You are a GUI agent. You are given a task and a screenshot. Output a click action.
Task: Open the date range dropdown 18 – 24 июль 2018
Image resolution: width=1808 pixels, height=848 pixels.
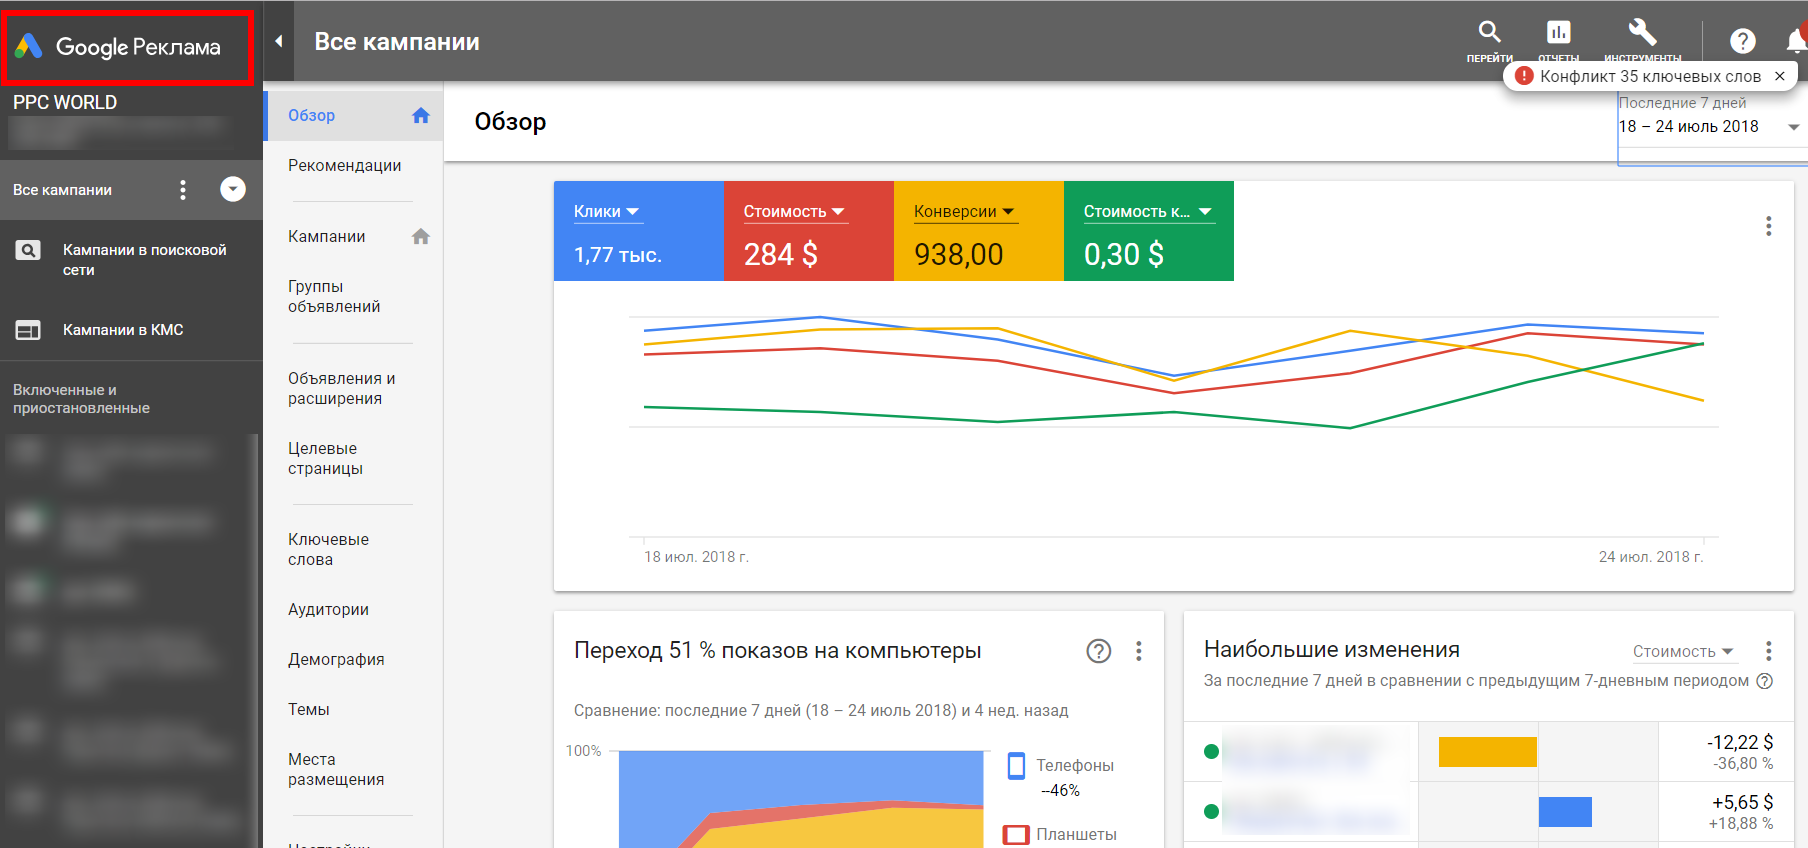1709,127
